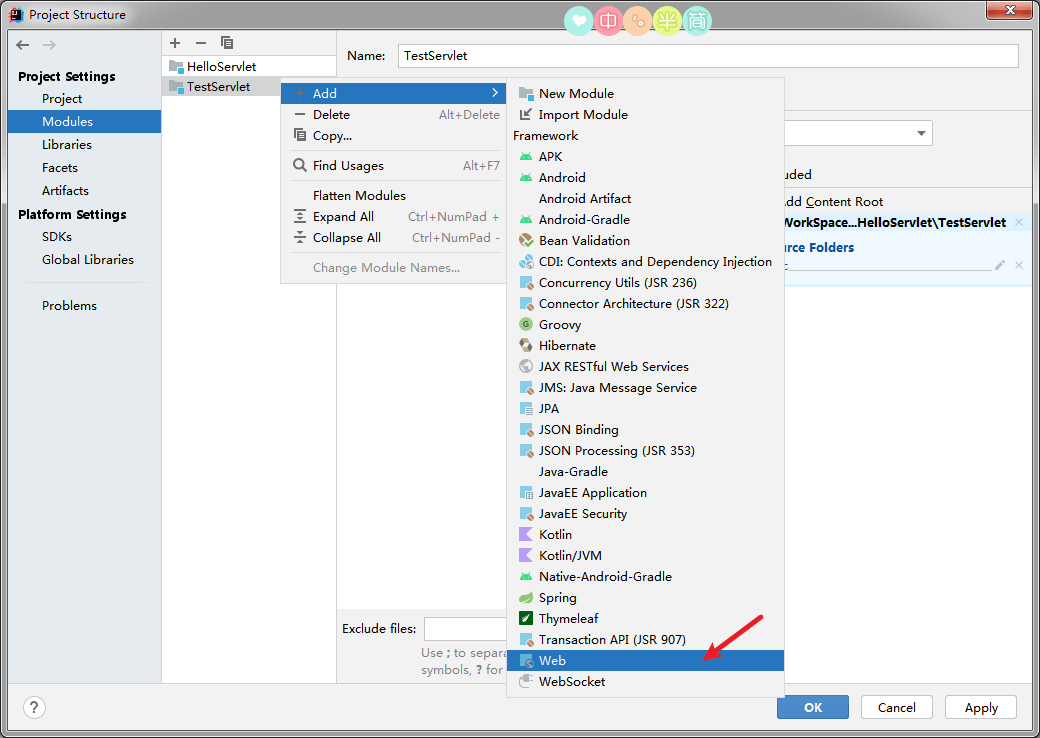Click the minus remove module icon
The image size is (1040, 738).
click(x=201, y=43)
